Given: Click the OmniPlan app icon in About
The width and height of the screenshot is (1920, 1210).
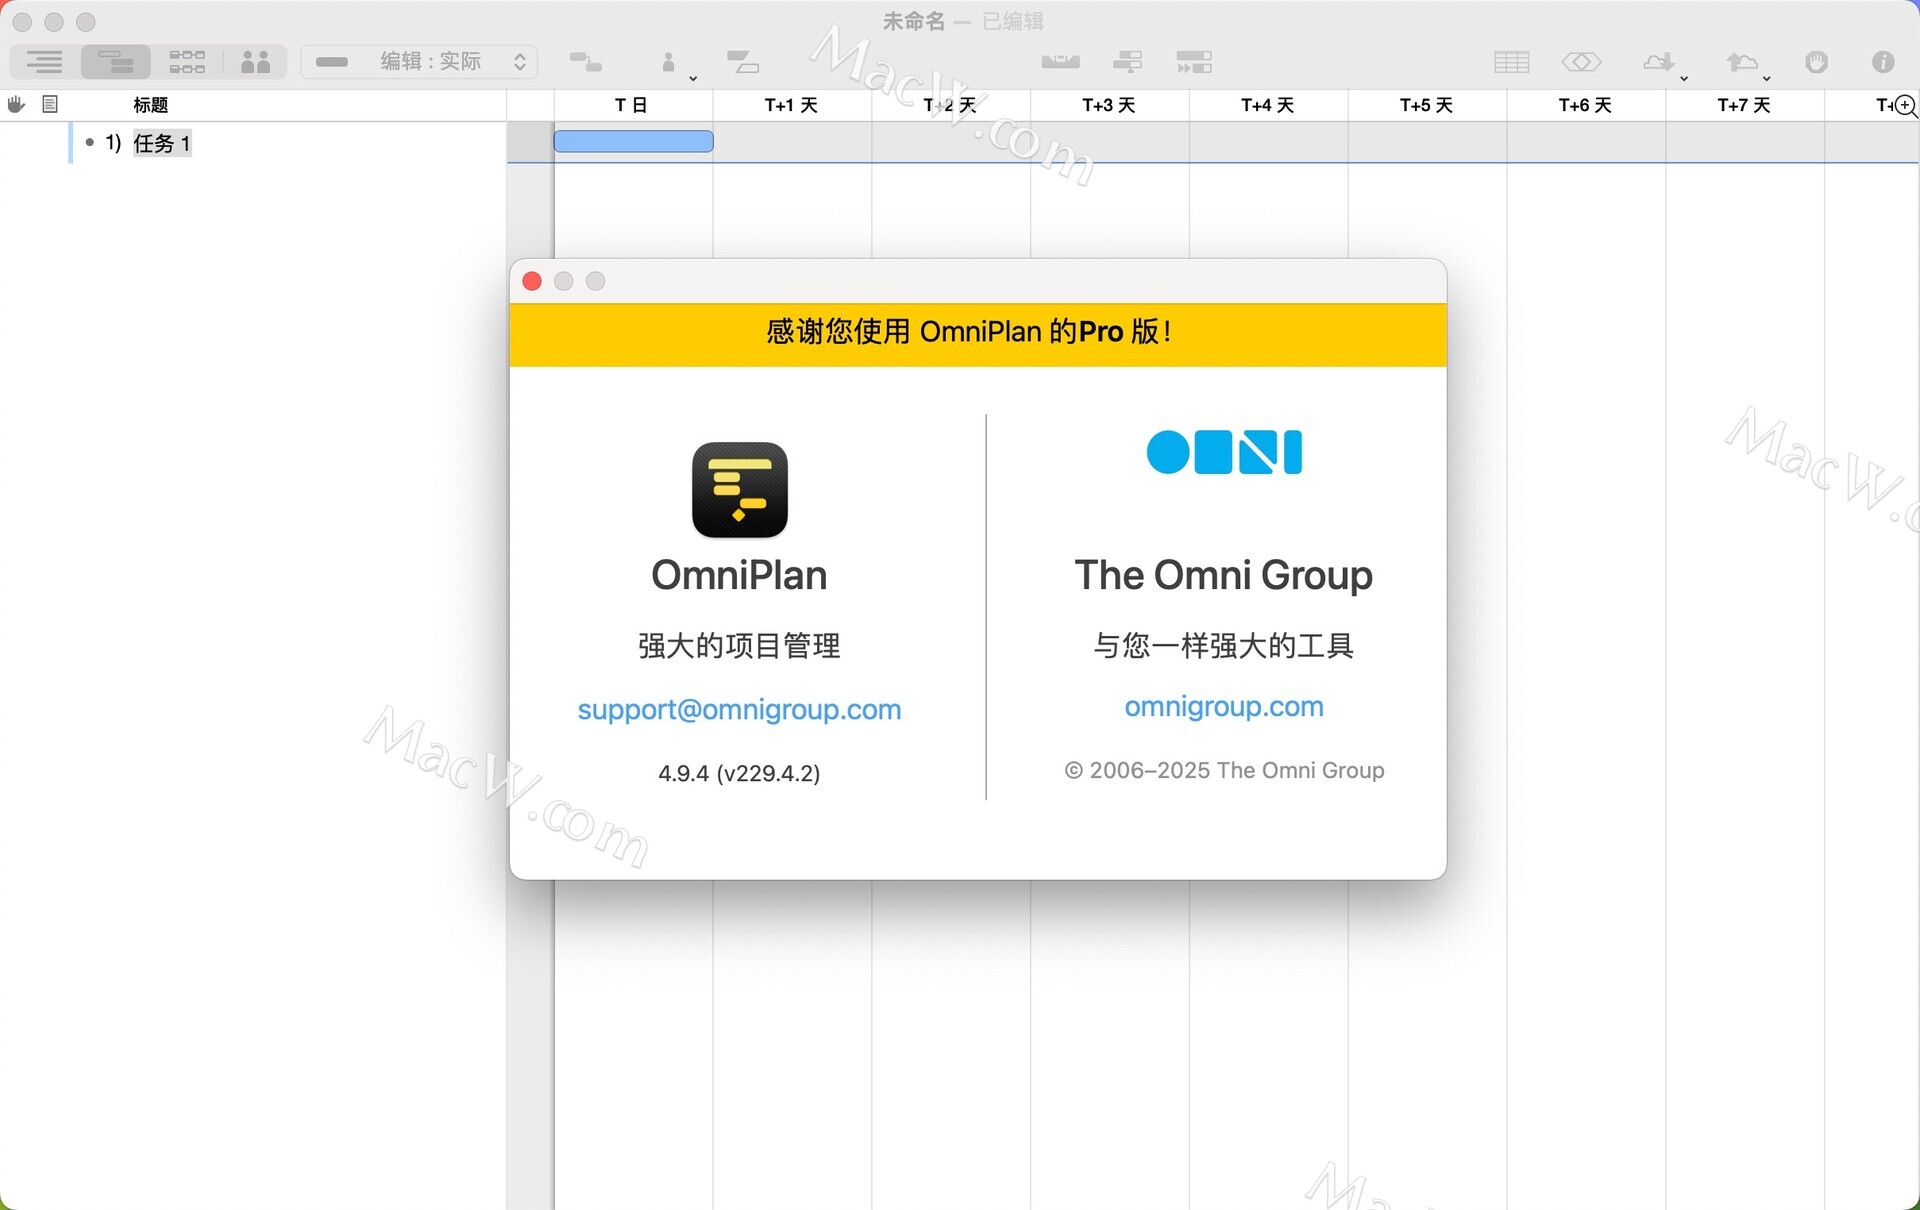Looking at the screenshot, I should coord(740,490).
